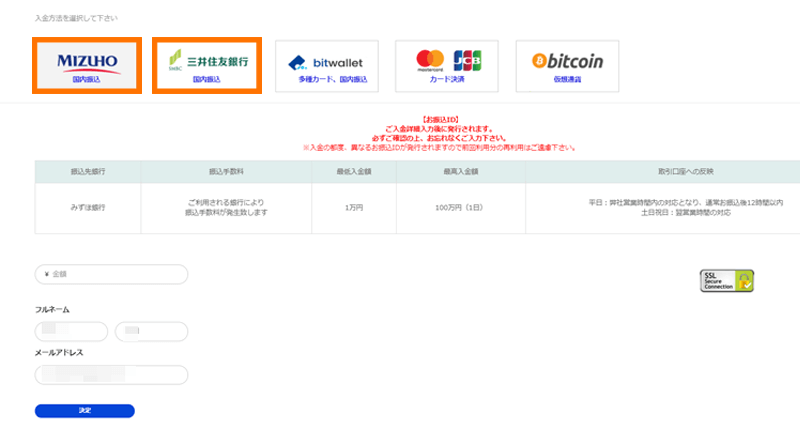Viewport: 800px width, 435px height.
Task: Click the 1万円 minimum deposit cell
Action: click(354, 208)
